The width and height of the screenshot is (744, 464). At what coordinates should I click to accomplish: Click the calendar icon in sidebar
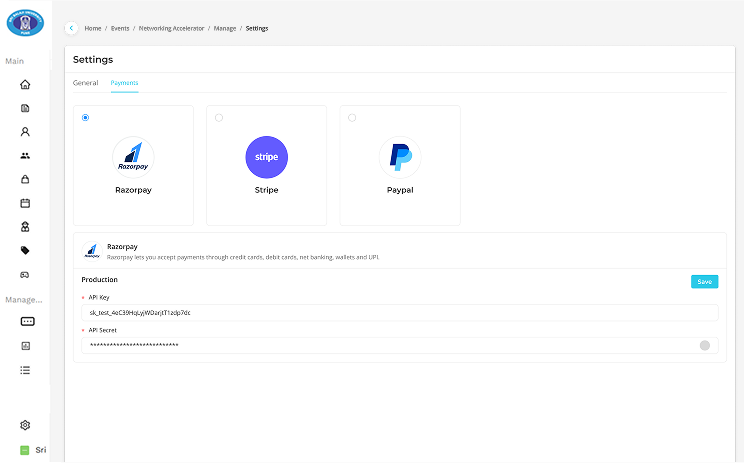[x=26, y=203]
